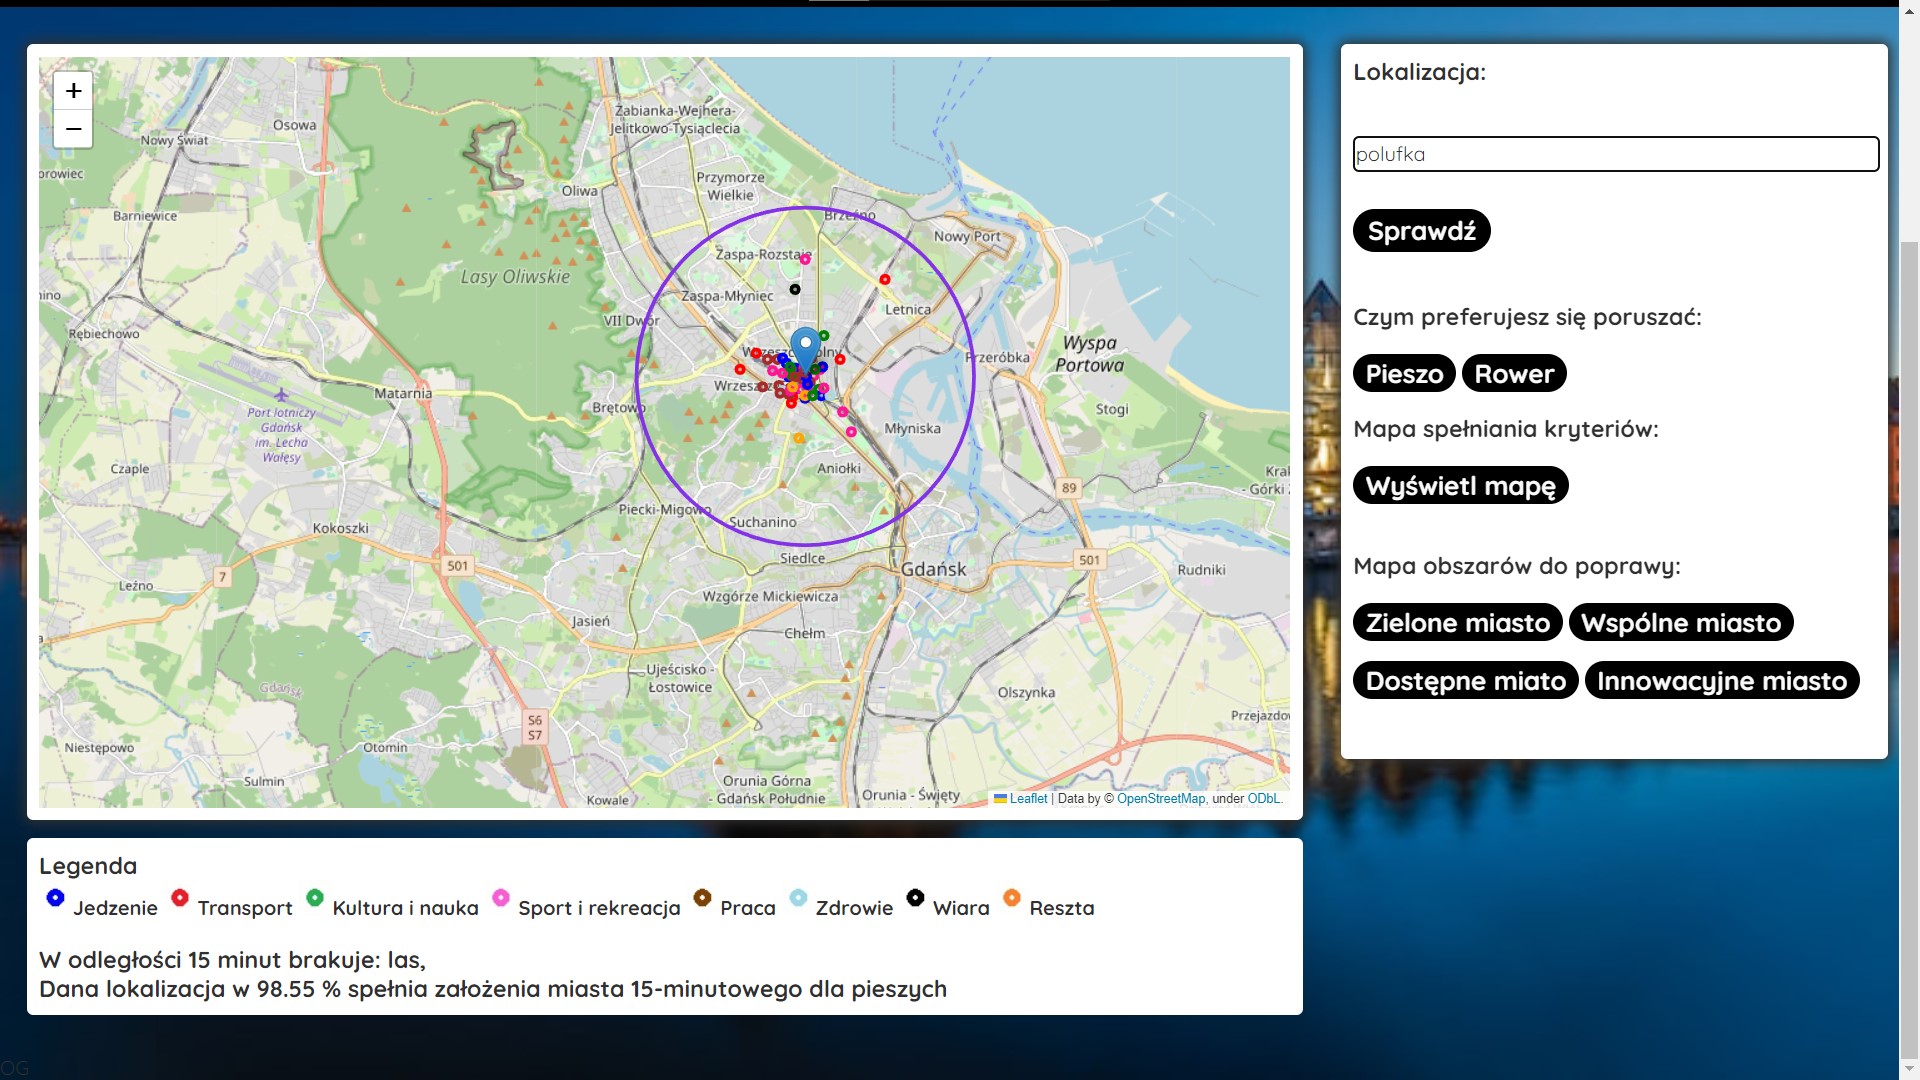This screenshot has width=1920, height=1080.
Task: Click the blue Jedzenie legend circle
Action: pyautogui.click(x=55, y=897)
